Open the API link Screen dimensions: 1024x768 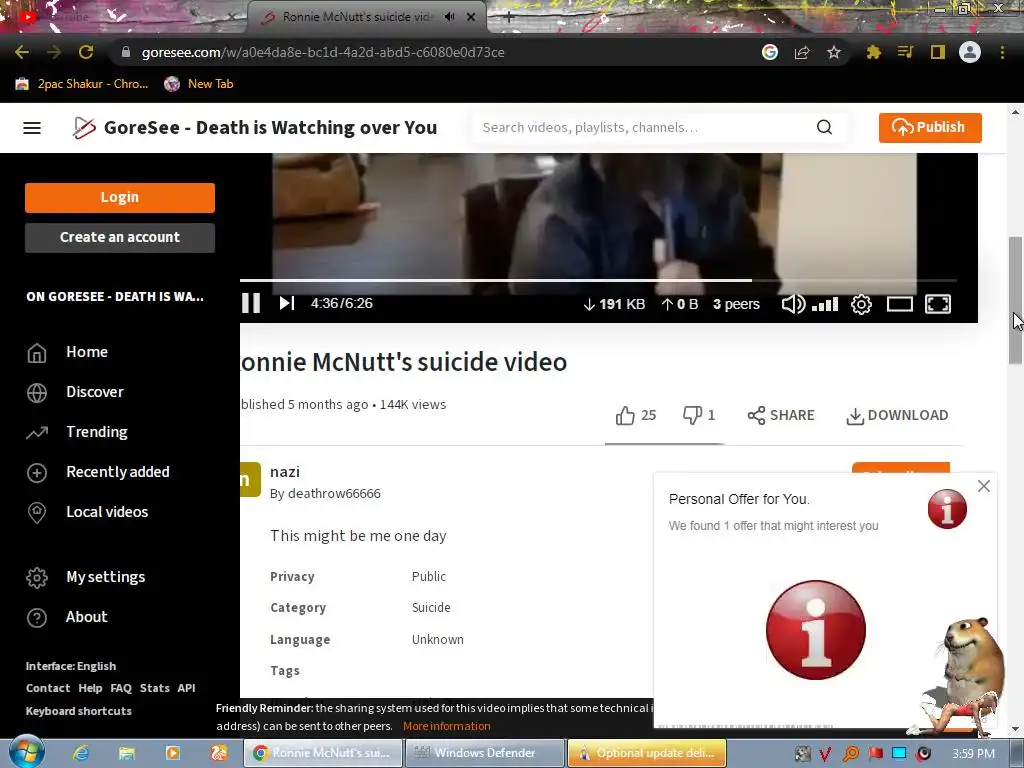pos(186,688)
